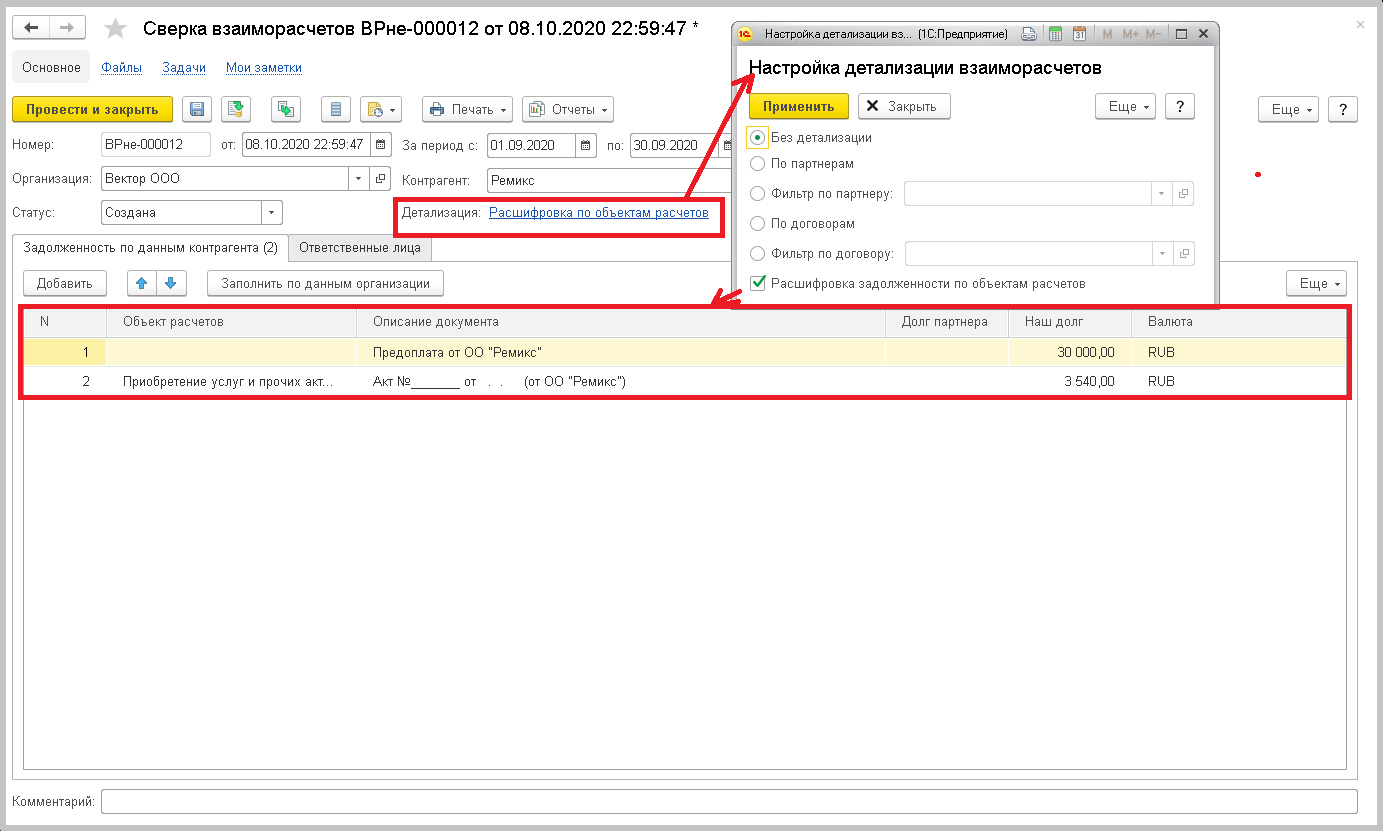
Task: Select the 'По договорам' radio button
Action: pos(758,223)
